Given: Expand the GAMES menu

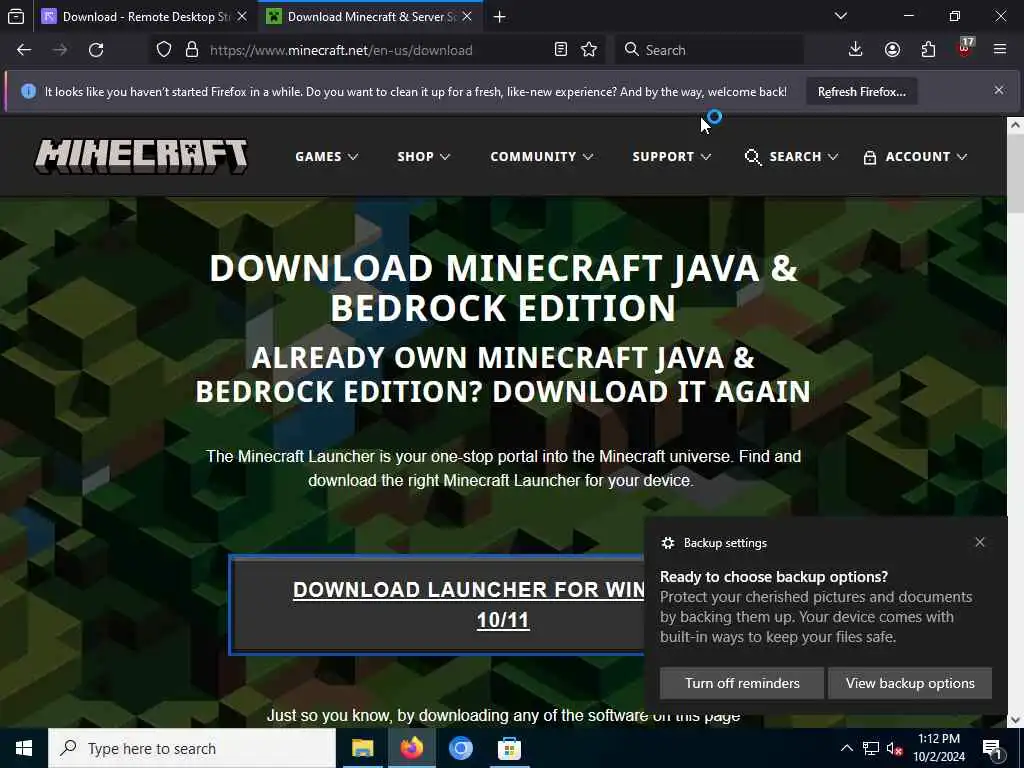Looking at the screenshot, I should point(327,157).
